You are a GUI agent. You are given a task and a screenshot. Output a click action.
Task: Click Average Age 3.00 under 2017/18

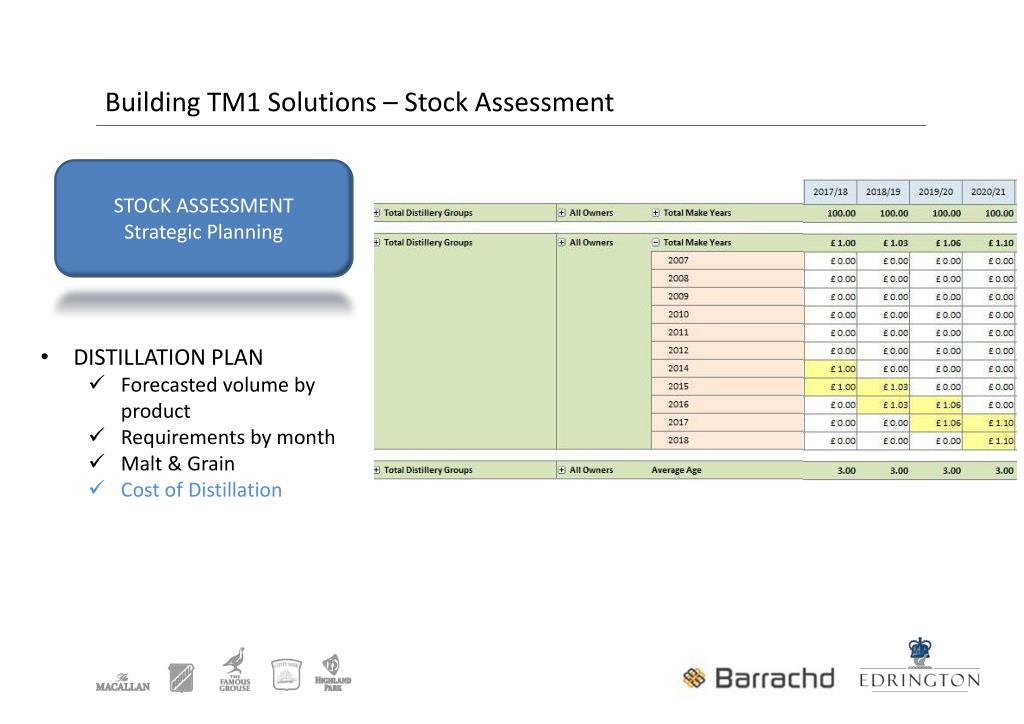[x=846, y=471]
